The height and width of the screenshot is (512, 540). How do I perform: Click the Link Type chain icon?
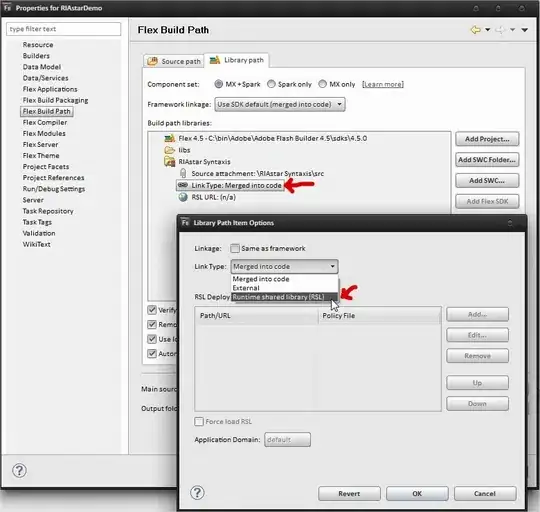(x=183, y=185)
